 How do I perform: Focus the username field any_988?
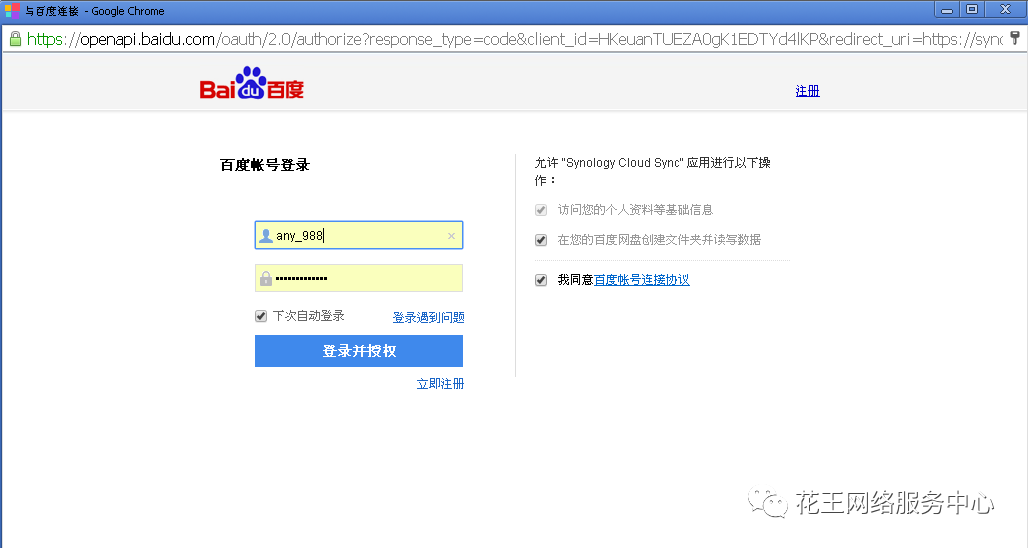[x=359, y=235]
